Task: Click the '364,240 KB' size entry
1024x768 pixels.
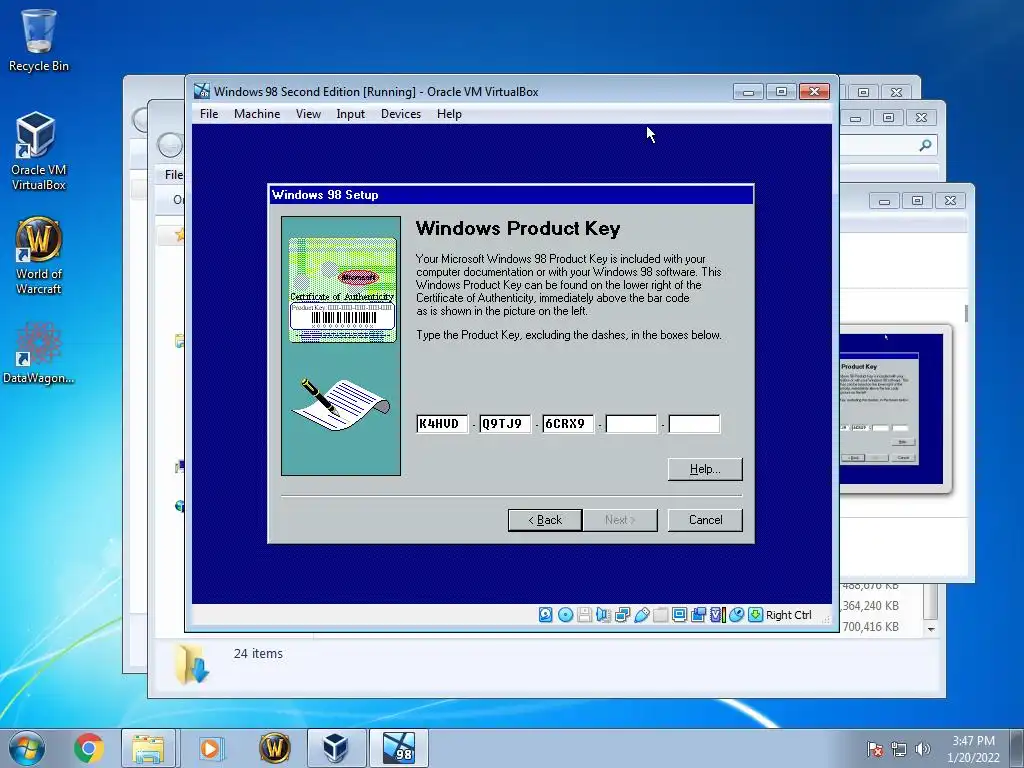Action: [x=871, y=605]
